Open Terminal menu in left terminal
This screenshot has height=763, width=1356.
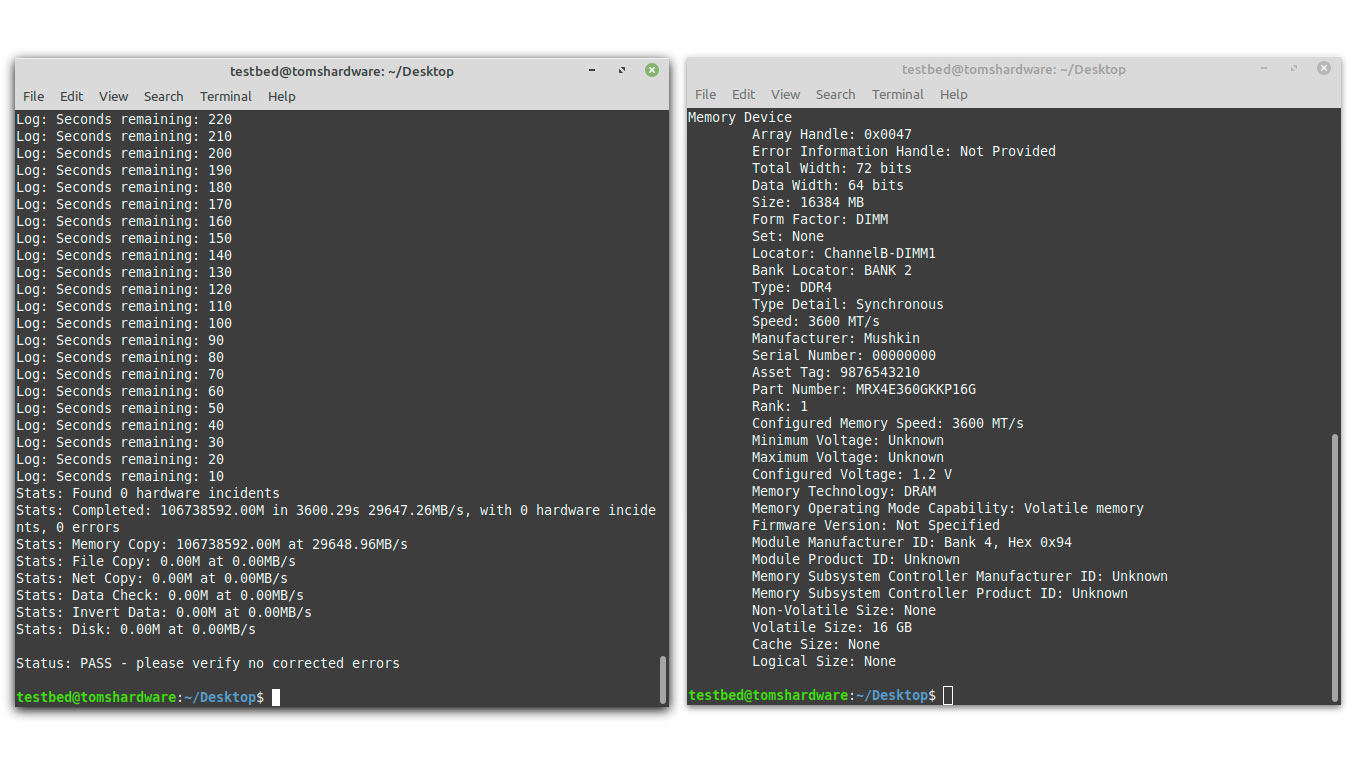click(x=226, y=96)
